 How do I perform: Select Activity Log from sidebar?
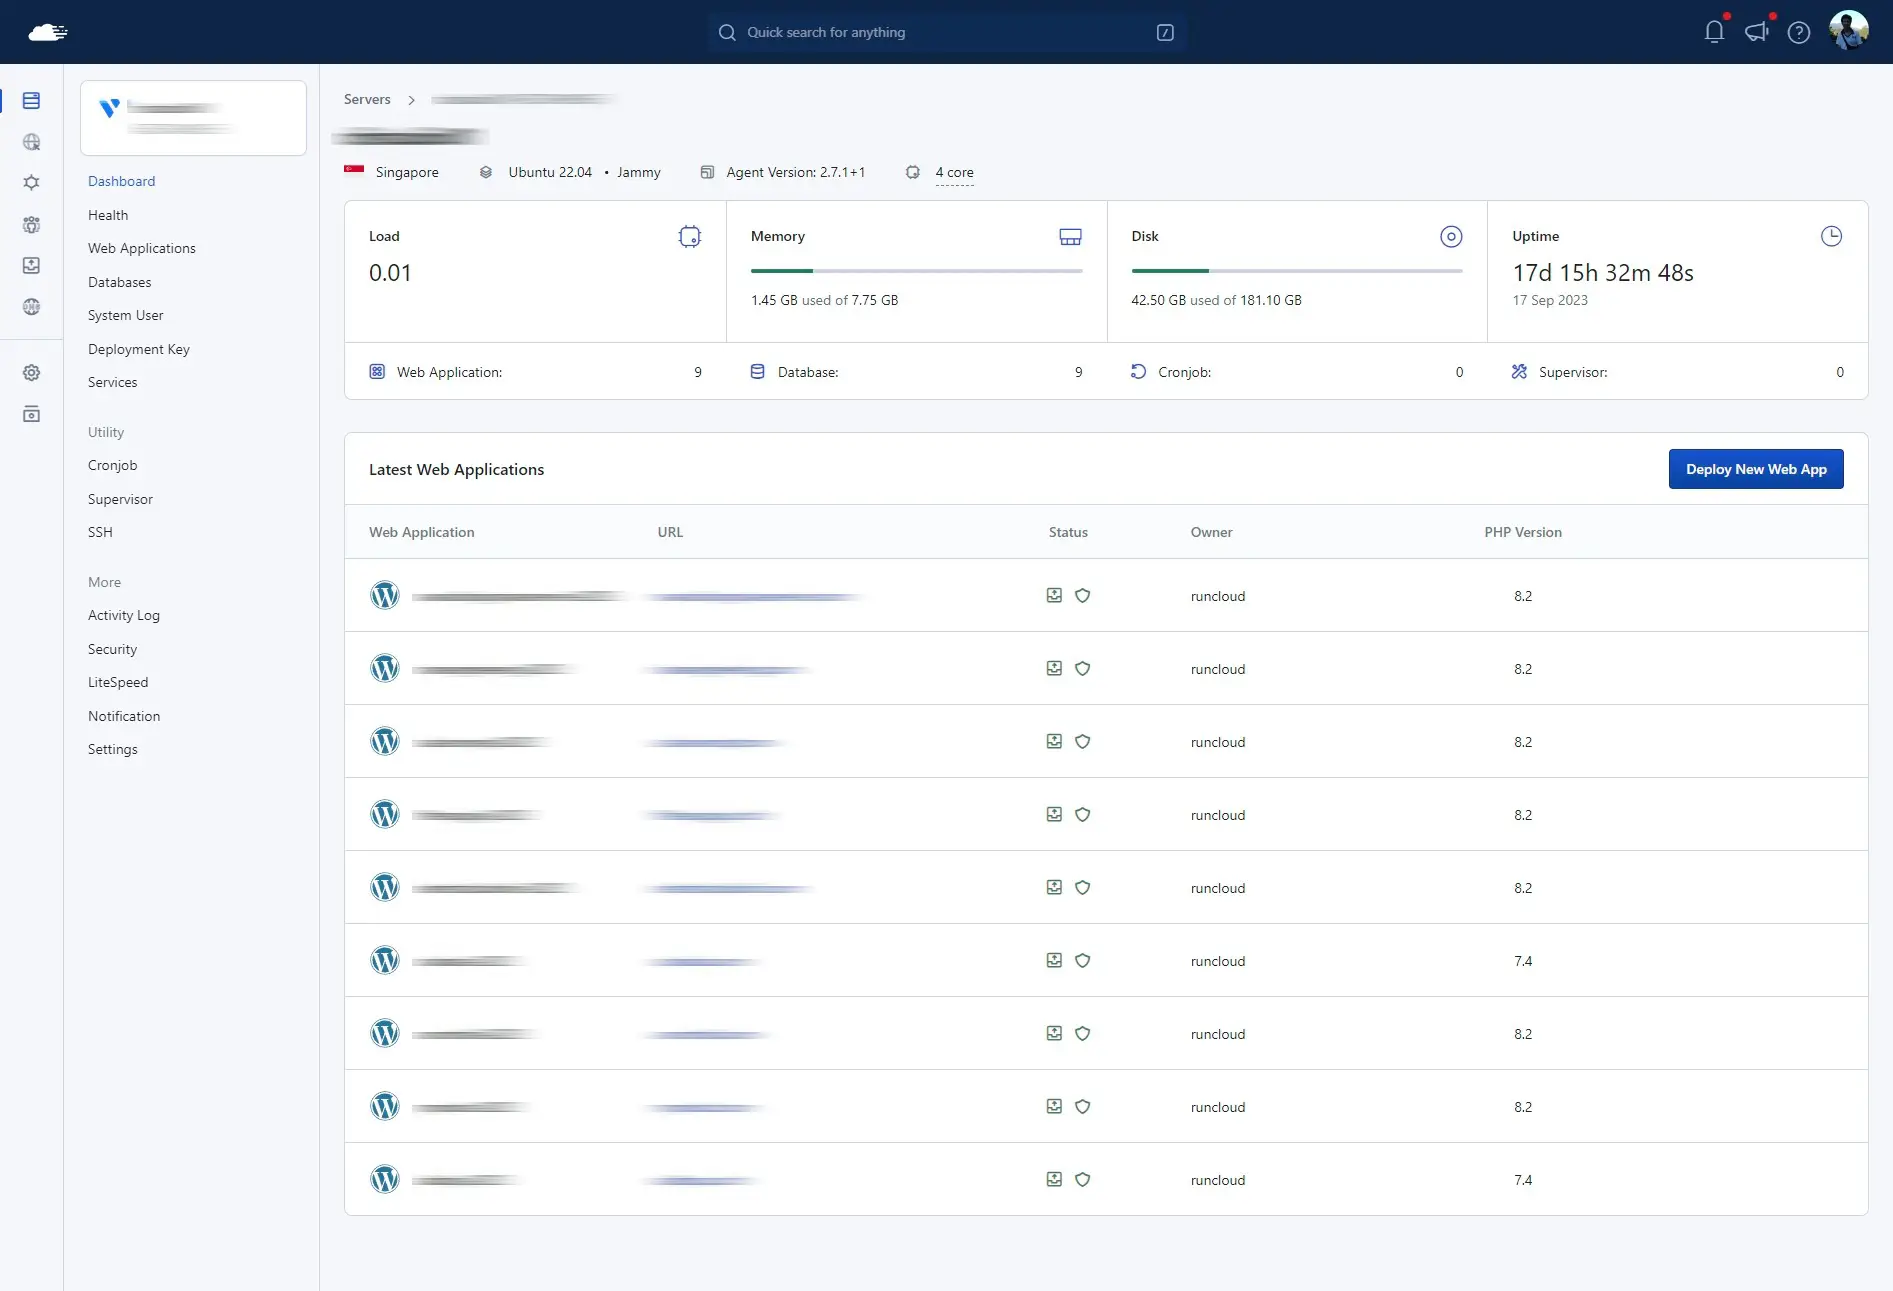click(x=123, y=615)
